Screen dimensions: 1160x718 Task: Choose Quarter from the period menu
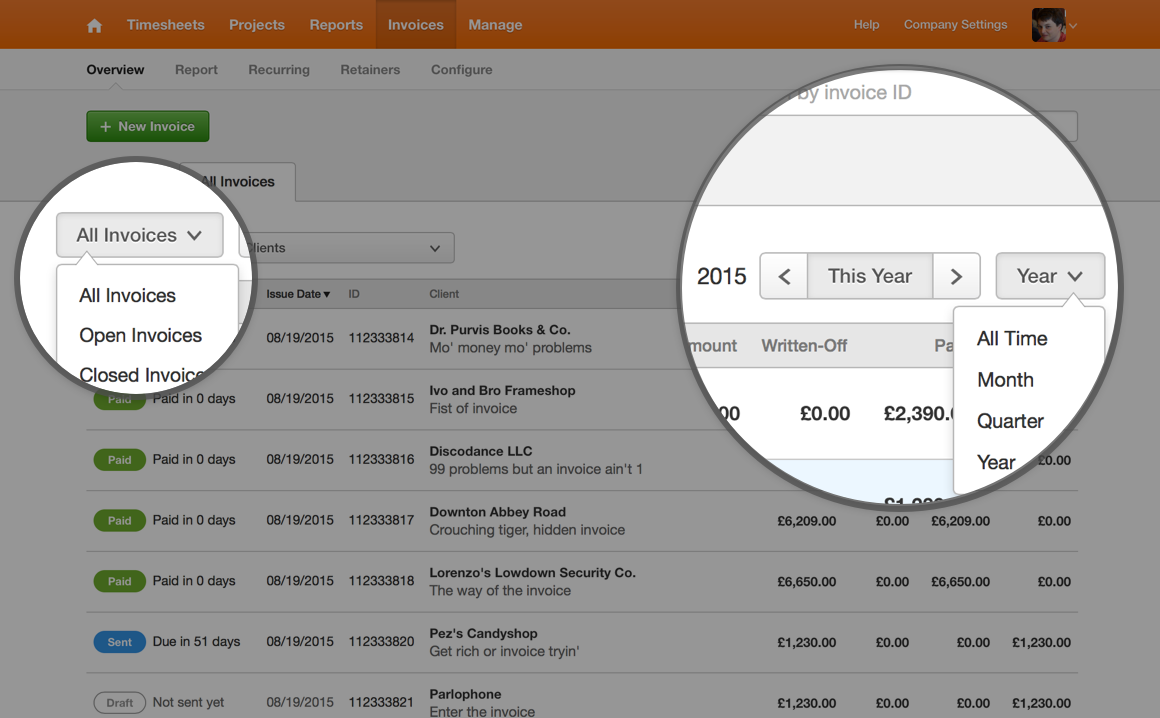point(1010,421)
